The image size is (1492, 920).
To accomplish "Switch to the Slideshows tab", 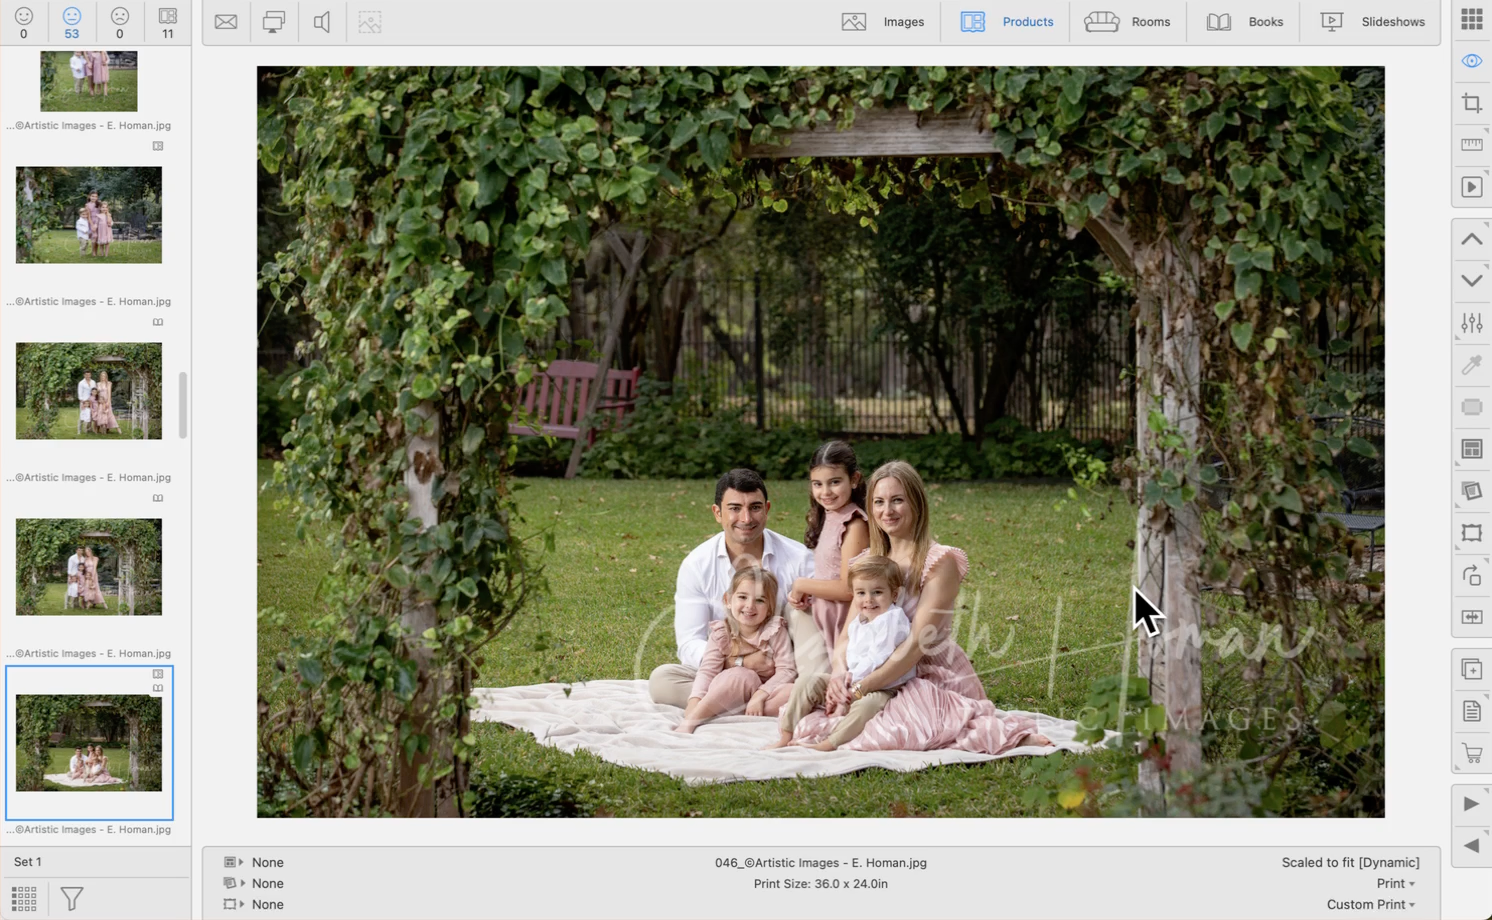I will [x=1373, y=22].
